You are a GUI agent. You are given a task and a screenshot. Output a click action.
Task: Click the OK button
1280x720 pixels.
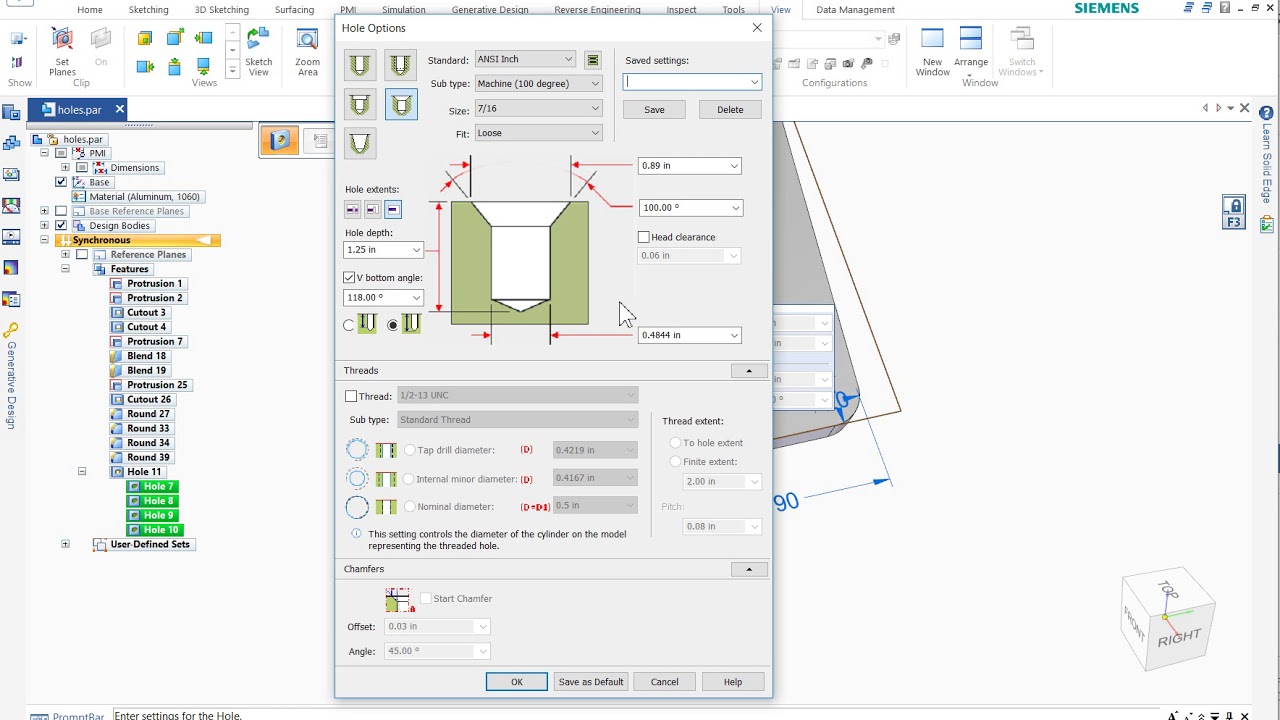coord(517,682)
